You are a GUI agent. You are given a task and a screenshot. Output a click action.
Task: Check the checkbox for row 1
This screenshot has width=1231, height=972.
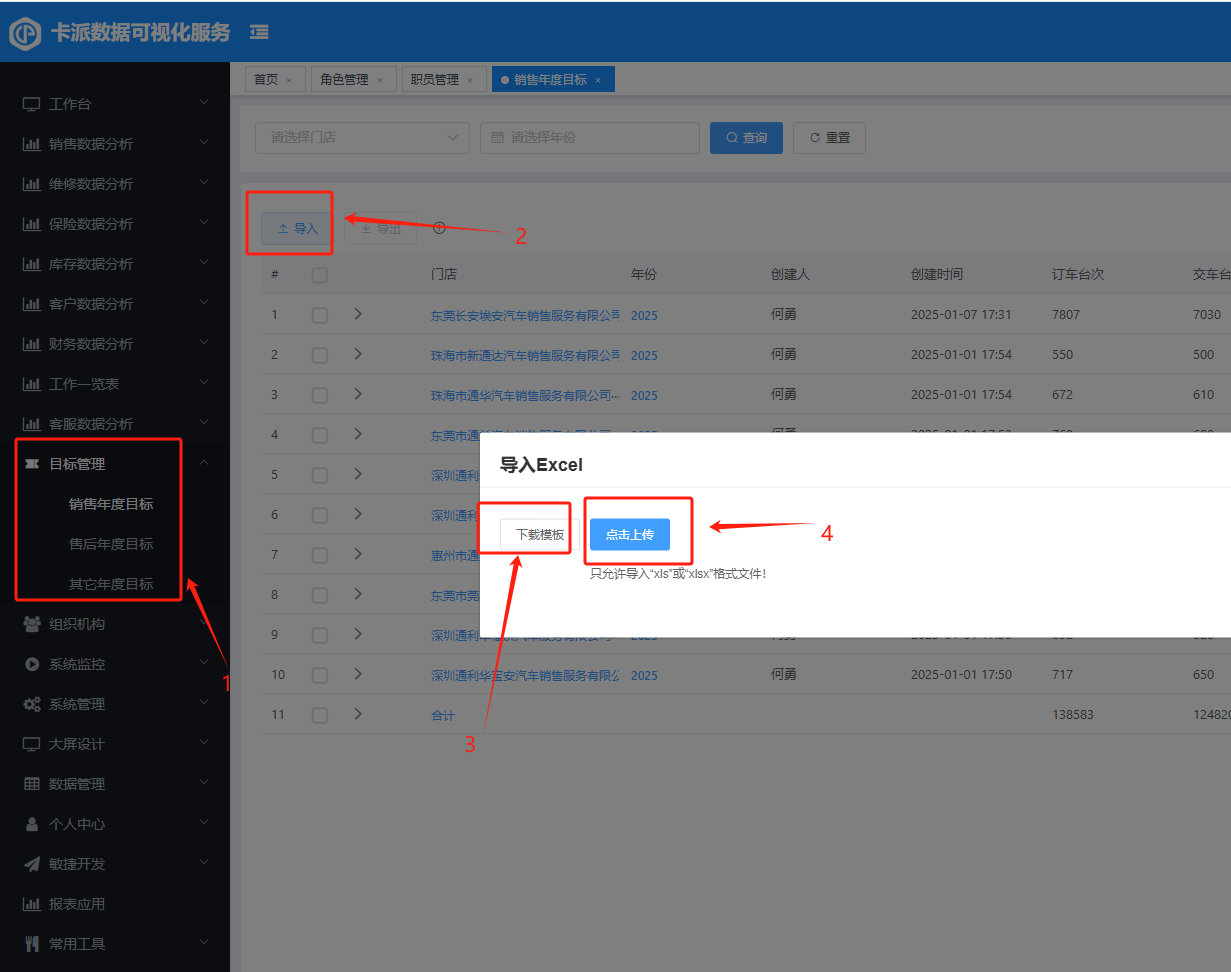point(319,315)
